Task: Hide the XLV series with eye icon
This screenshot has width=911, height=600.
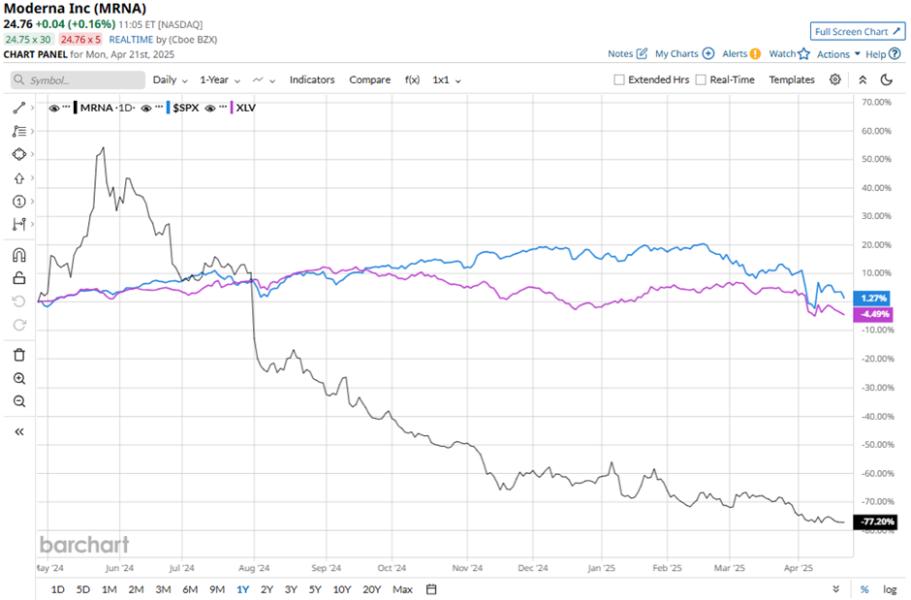Action: [x=210, y=108]
